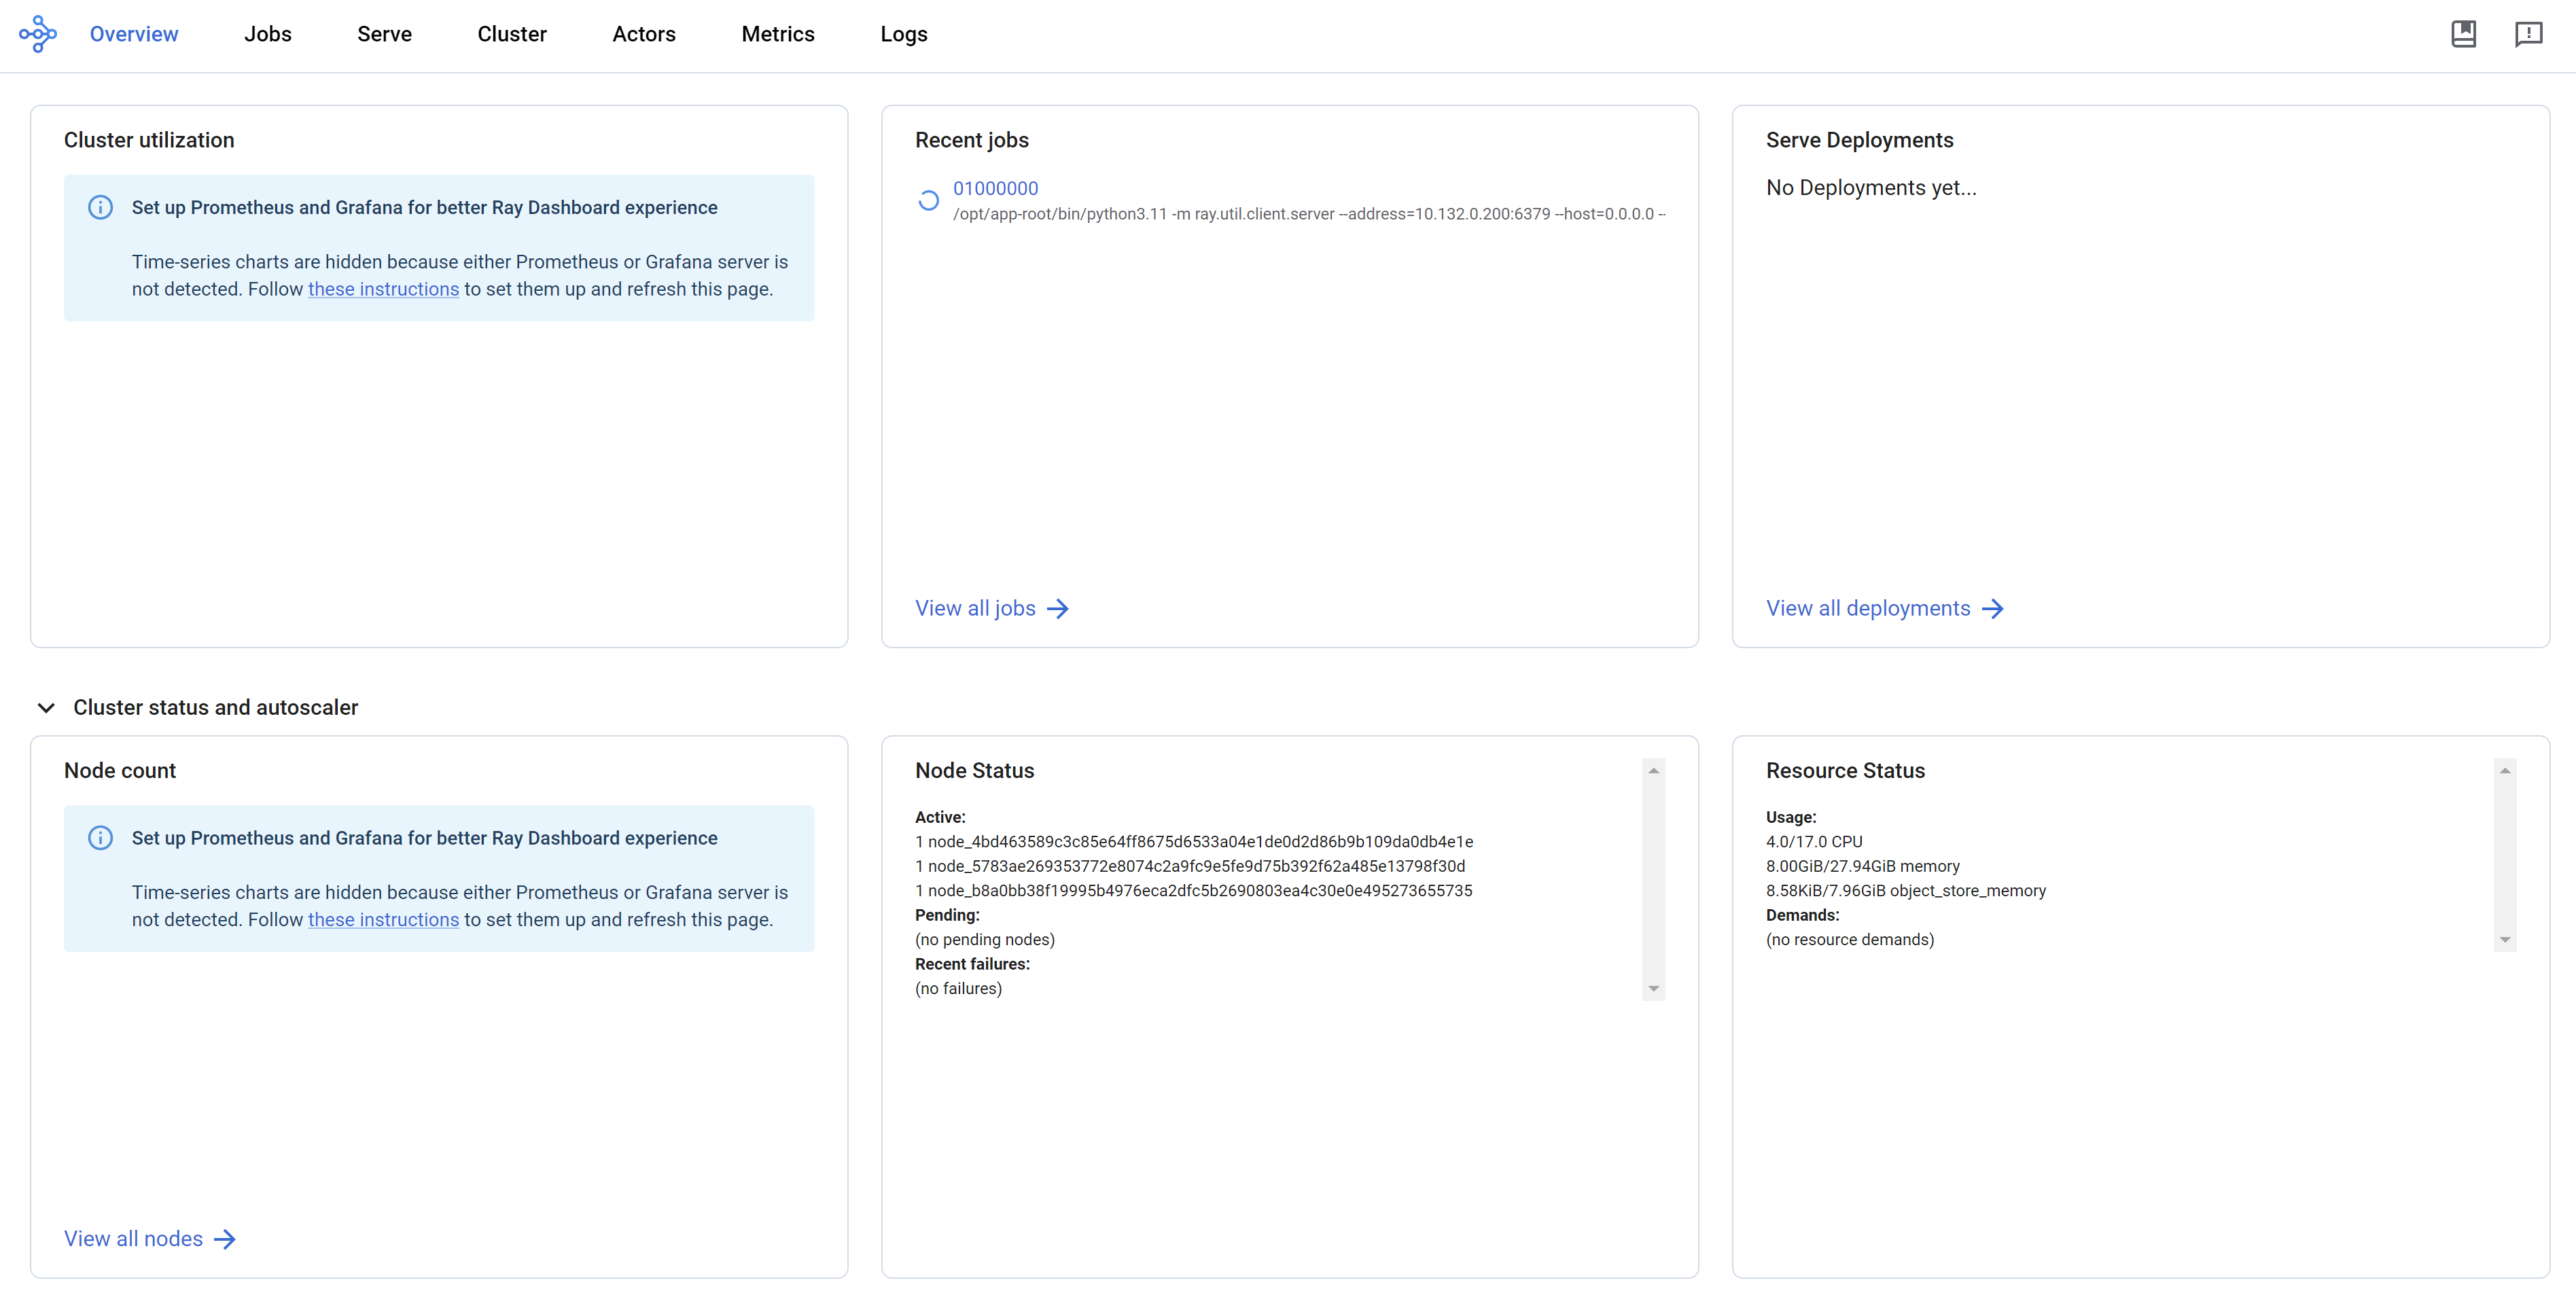
Task: Open these instructions link in Cluster utilization
Action: click(383, 289)
